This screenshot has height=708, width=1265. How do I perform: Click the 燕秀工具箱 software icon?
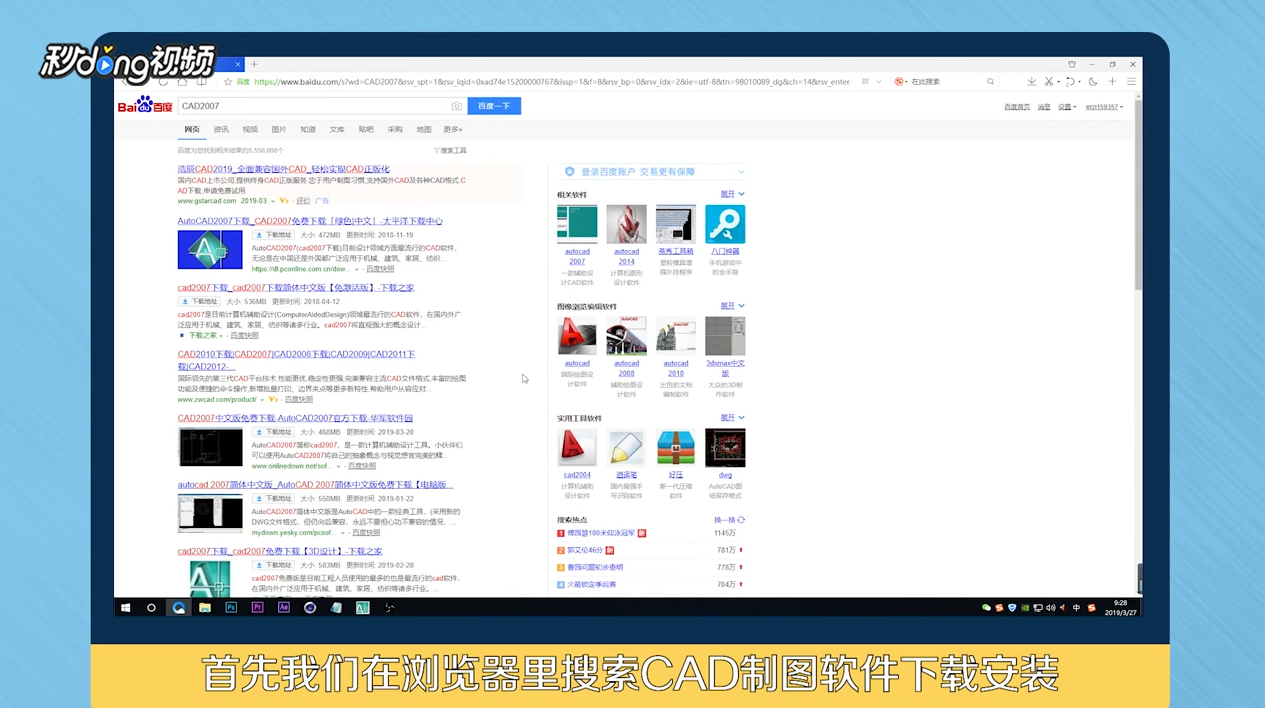[x=676, y=224]
